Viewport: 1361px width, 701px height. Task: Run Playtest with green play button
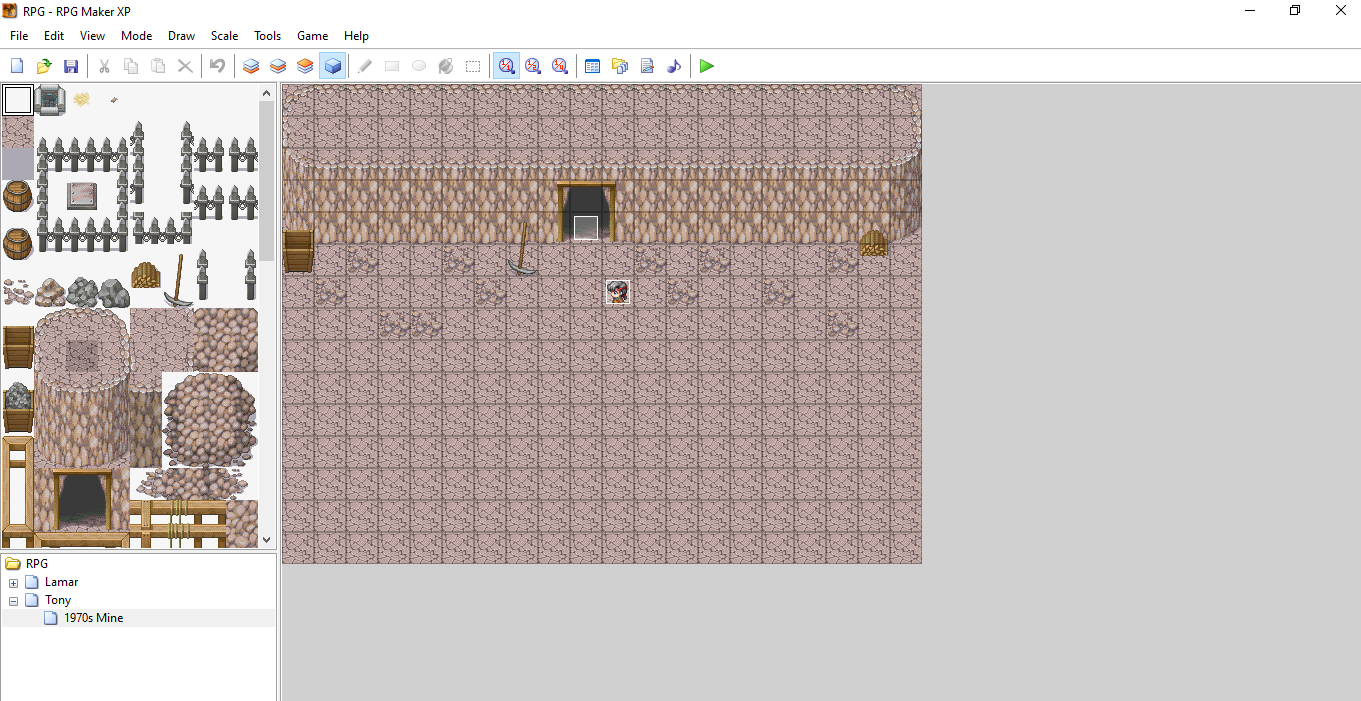(x=707, y=66)
